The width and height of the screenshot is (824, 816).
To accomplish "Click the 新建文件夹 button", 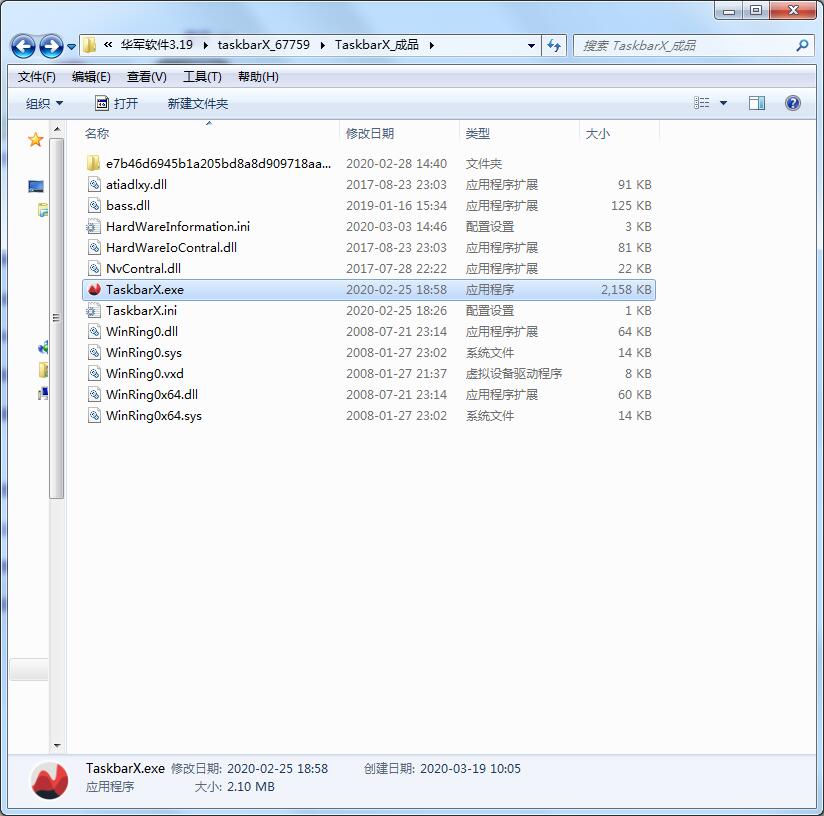I will coord(198,103).
